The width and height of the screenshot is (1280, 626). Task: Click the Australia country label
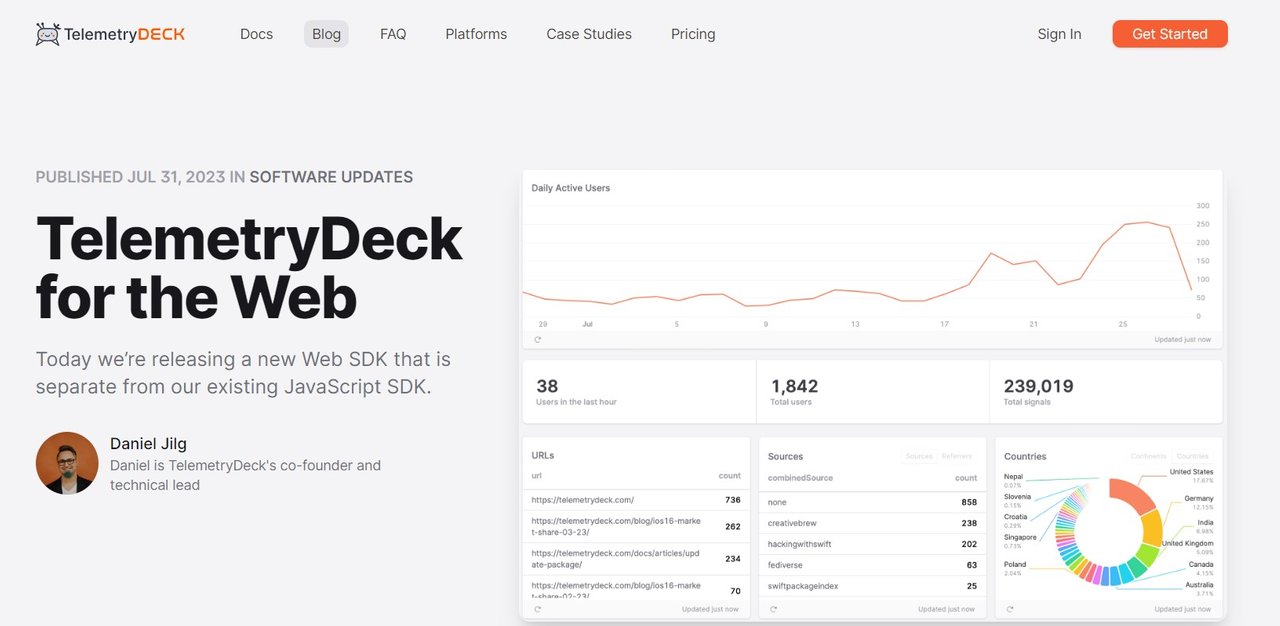1198,585
